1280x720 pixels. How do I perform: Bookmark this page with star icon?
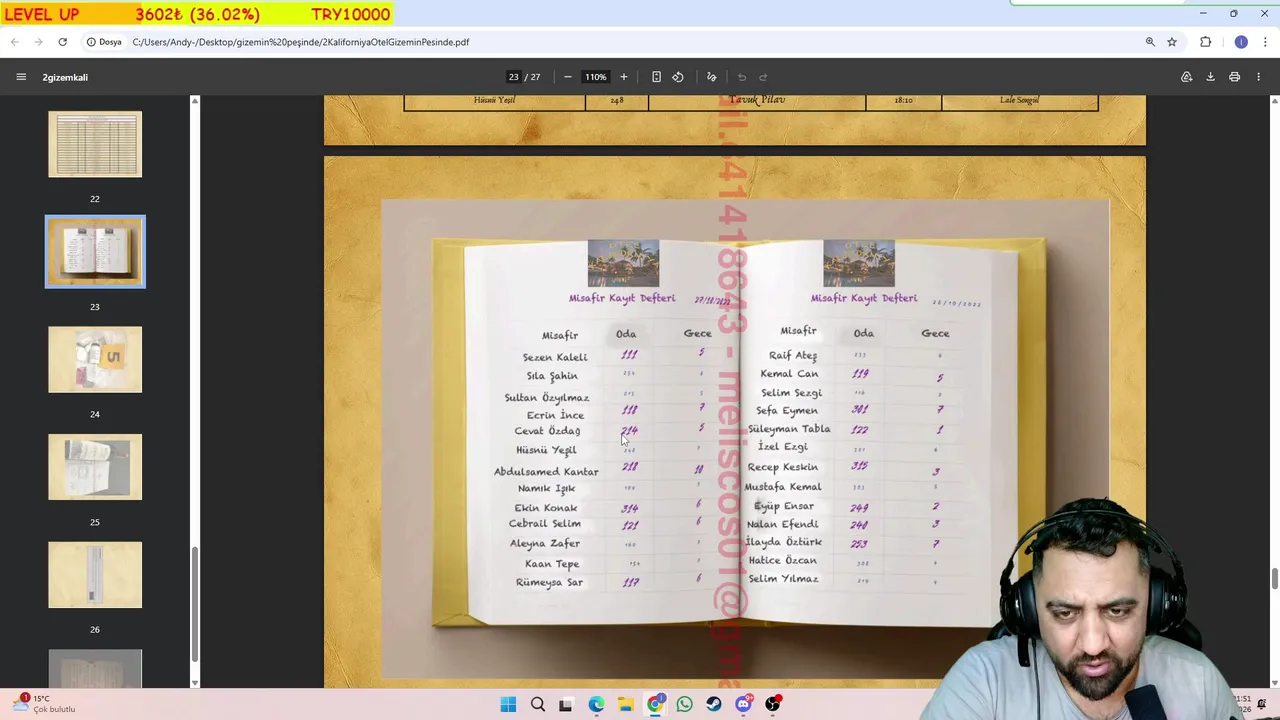coord(1172,42)
